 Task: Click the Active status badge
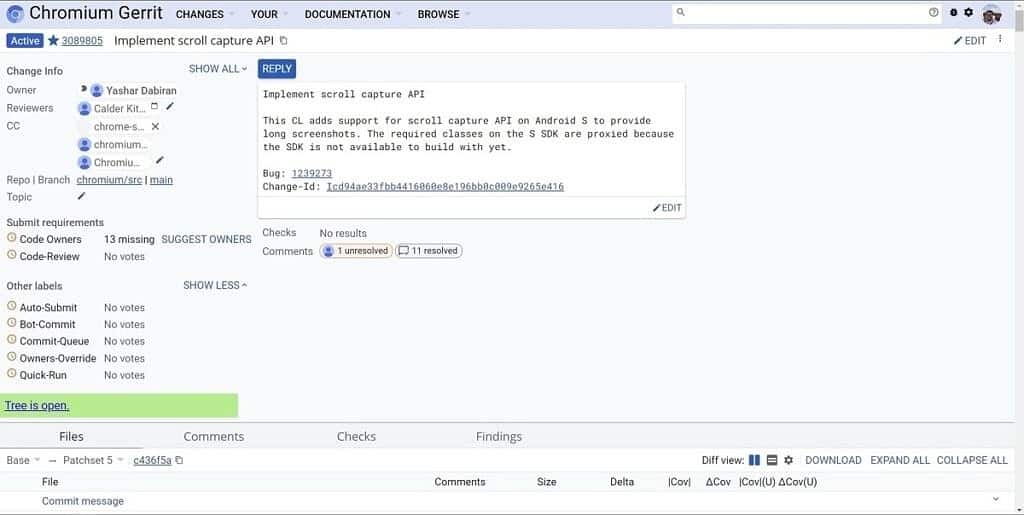(25, 40)
